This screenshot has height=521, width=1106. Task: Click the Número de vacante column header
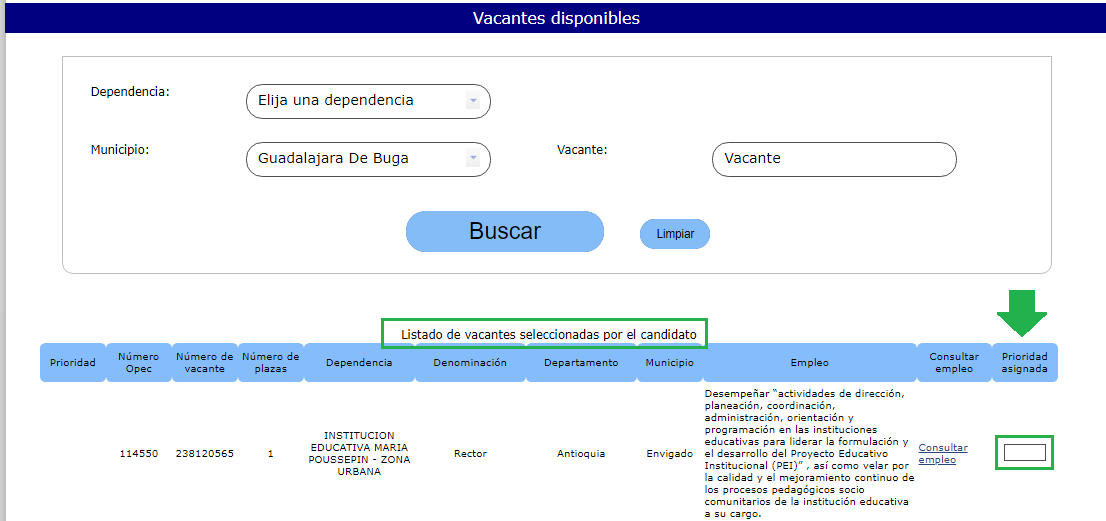pos(204,362)
